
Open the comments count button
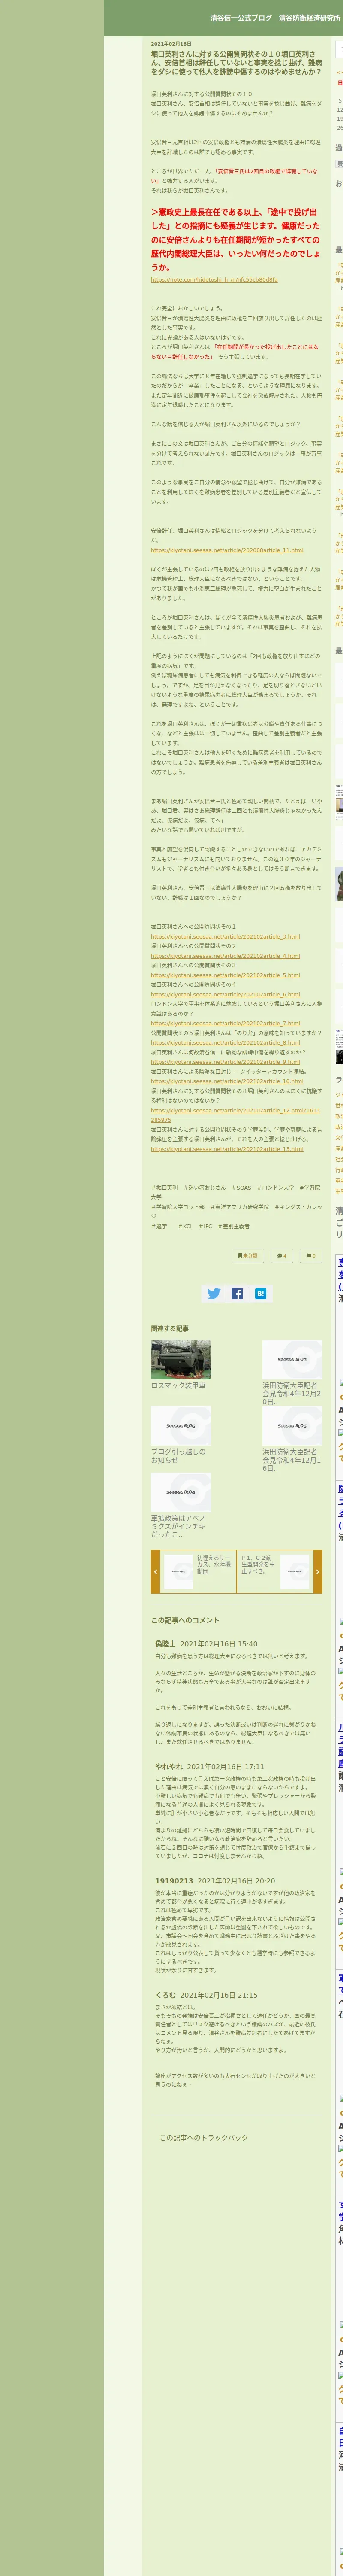[x=282, y=1256]
